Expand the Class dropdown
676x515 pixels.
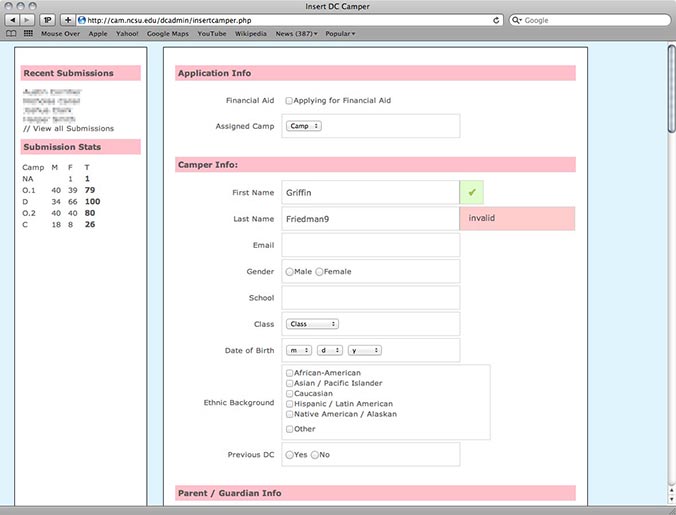pyautogui.click(x=313, y=324)
